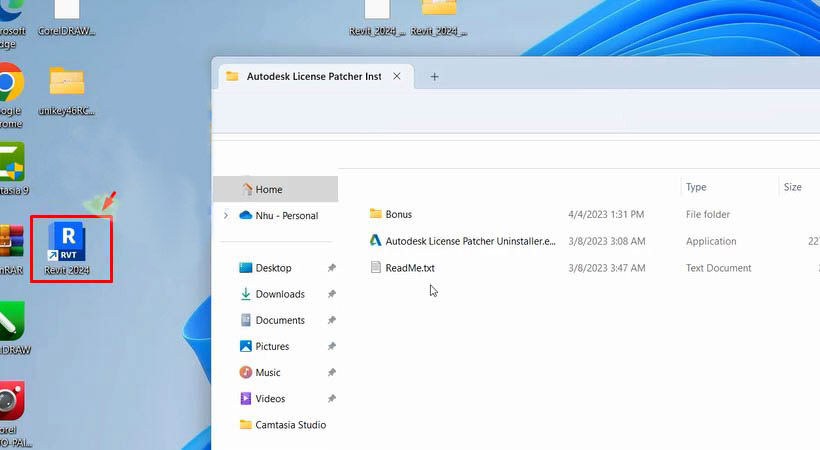Open the Google Chrome desktop icon
This screenshot has width=820, height=450.
click(x=12, y=82)
